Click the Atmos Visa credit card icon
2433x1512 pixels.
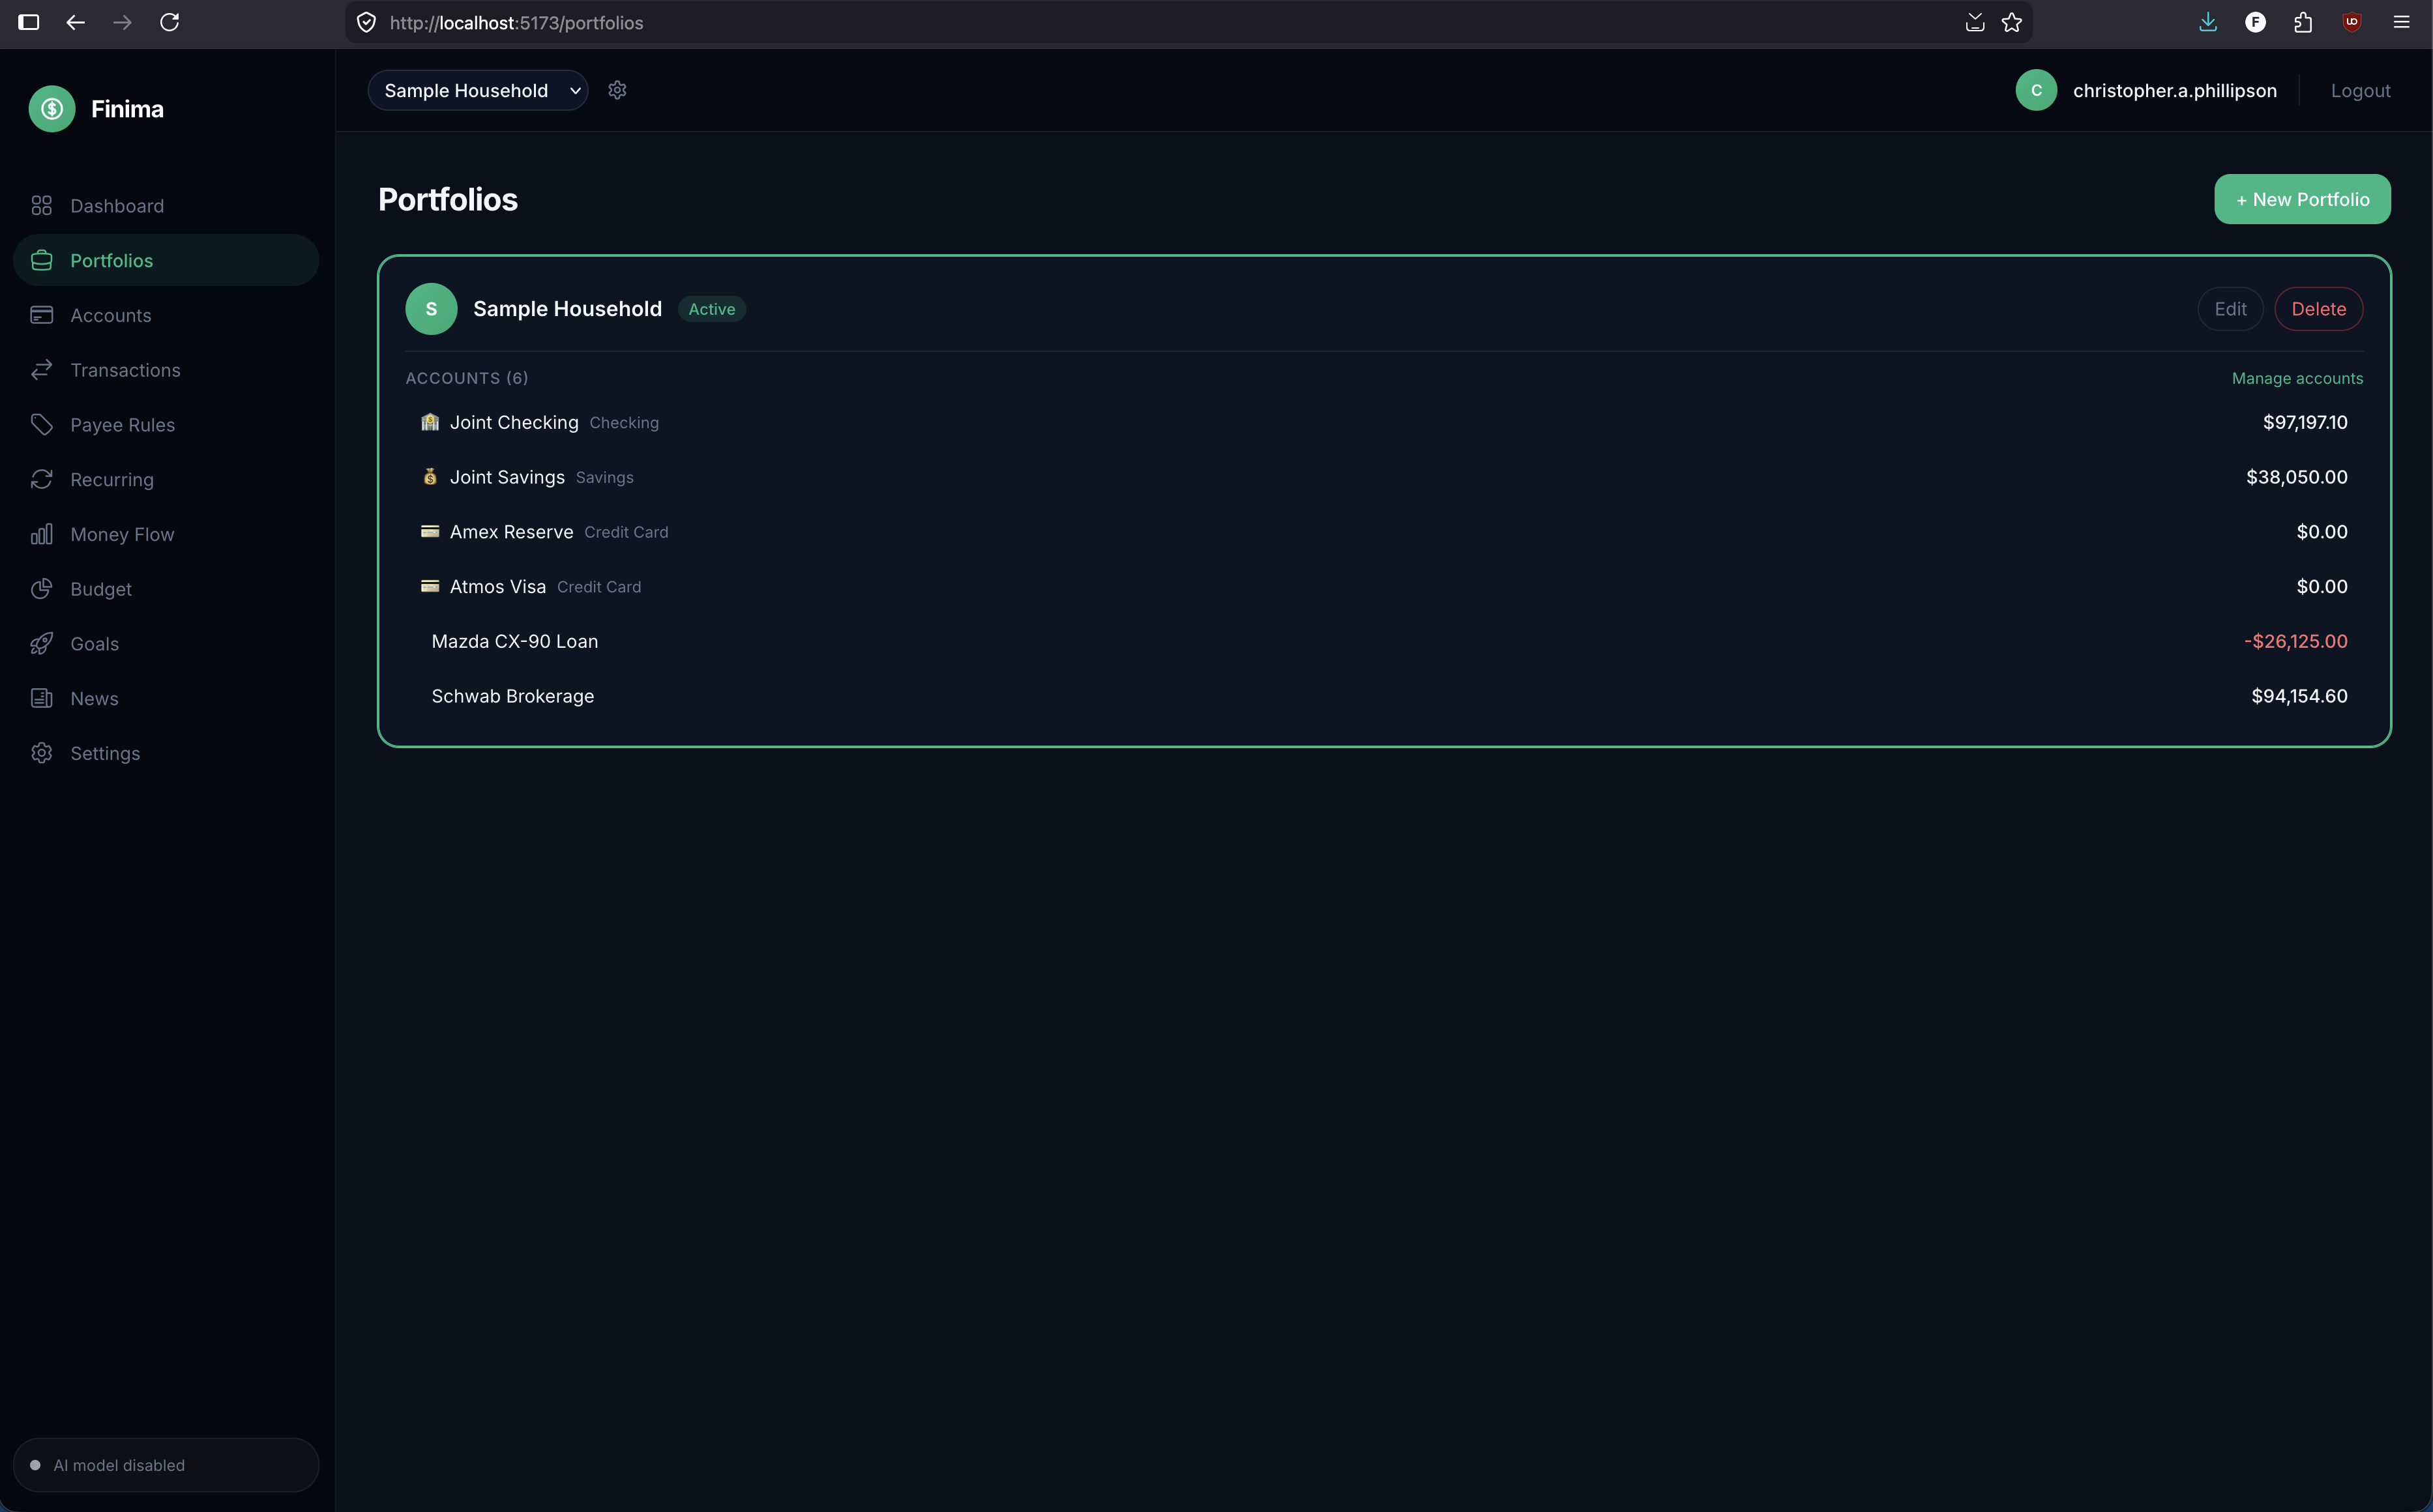[430, 586]
